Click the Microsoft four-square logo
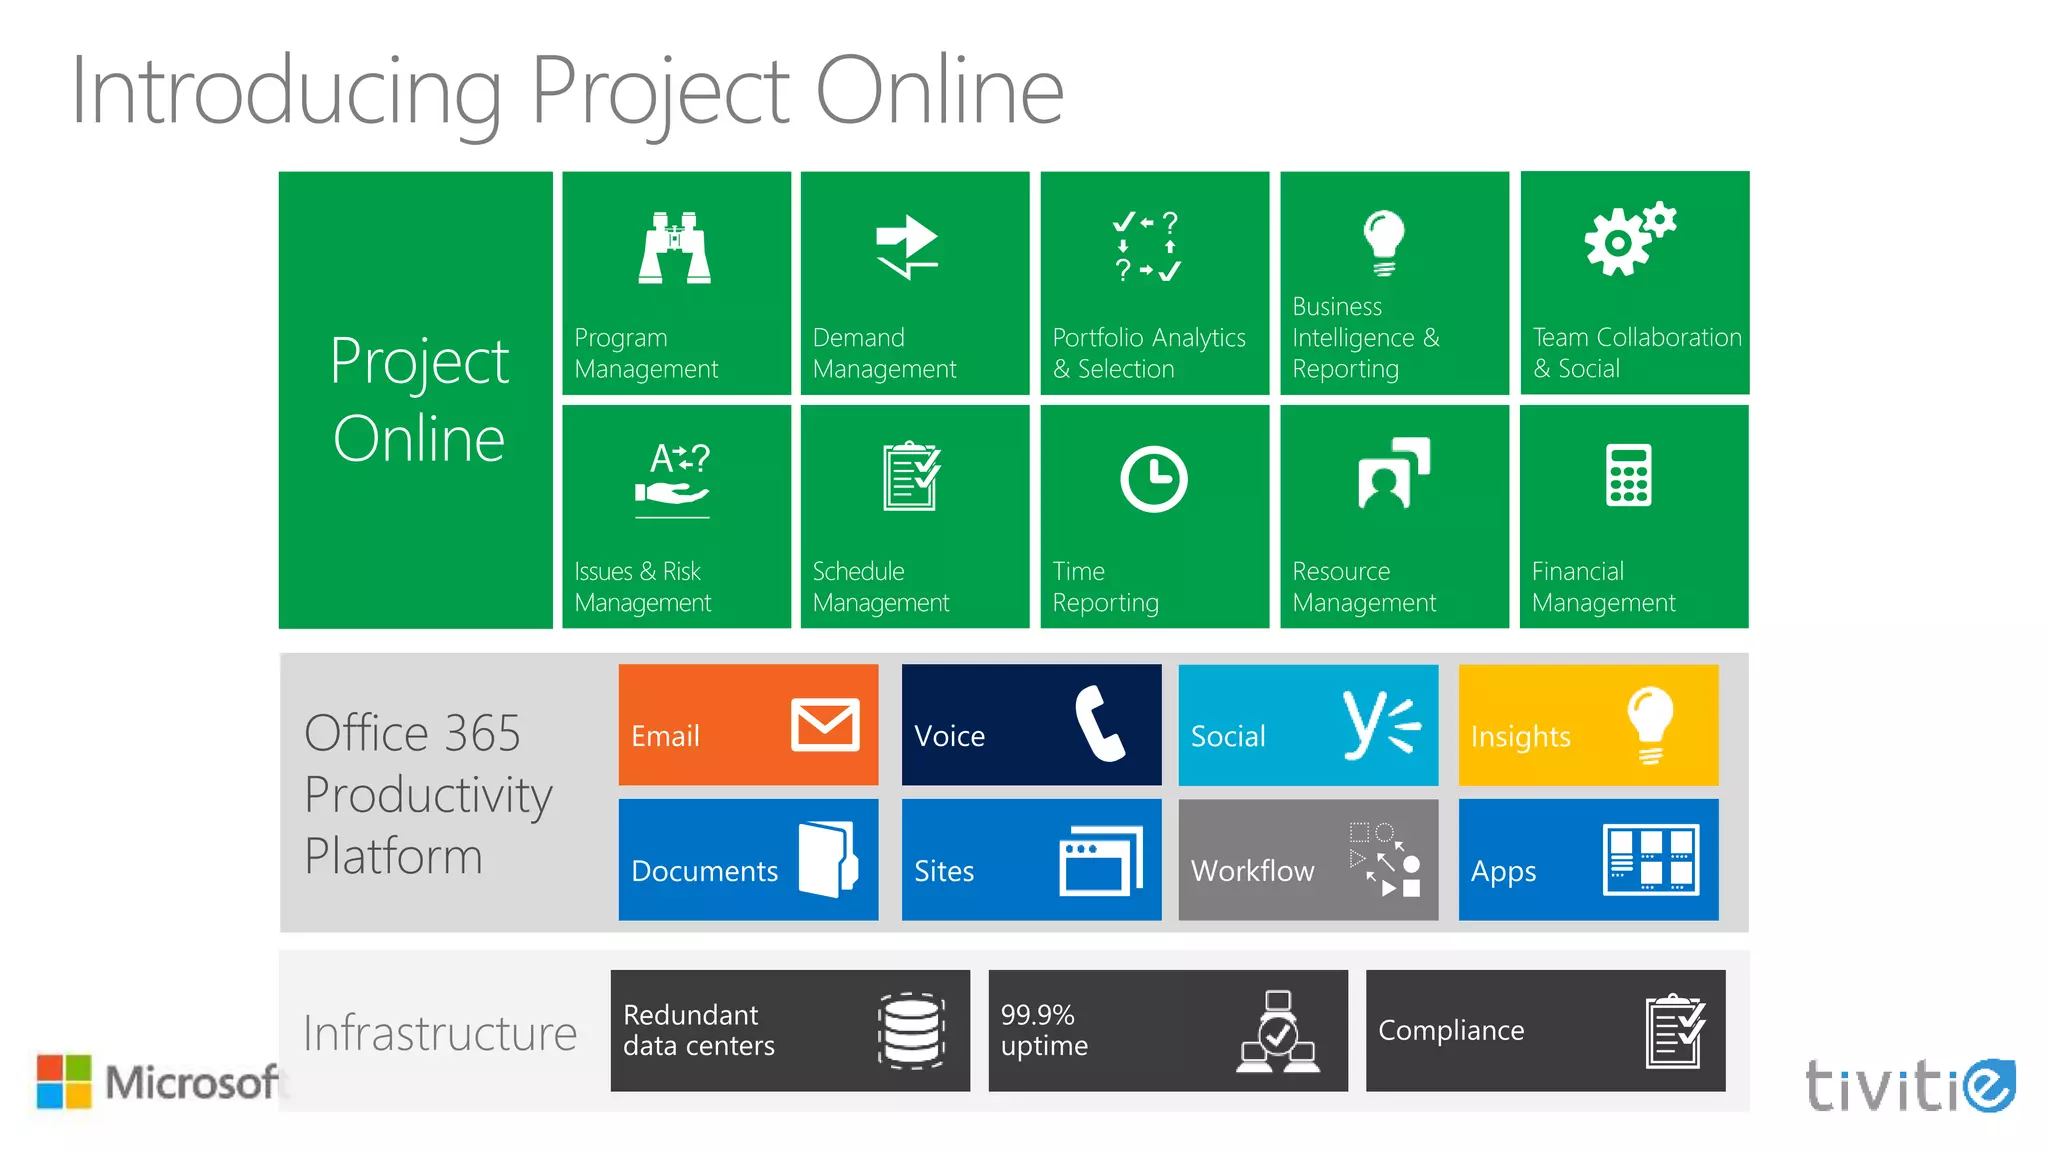Image resolution: width=2048 pixels, height=1152 pixels. [64, 1081]
